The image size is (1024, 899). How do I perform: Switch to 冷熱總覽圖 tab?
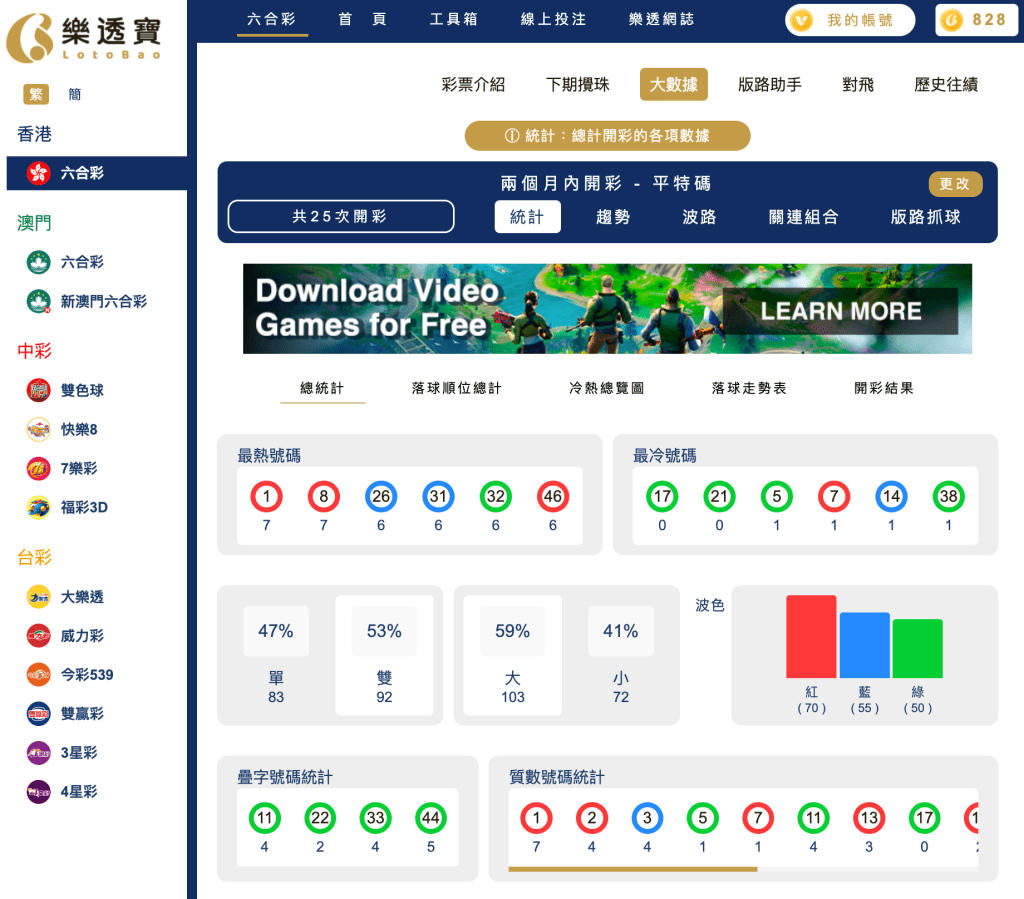click(606, 388)
